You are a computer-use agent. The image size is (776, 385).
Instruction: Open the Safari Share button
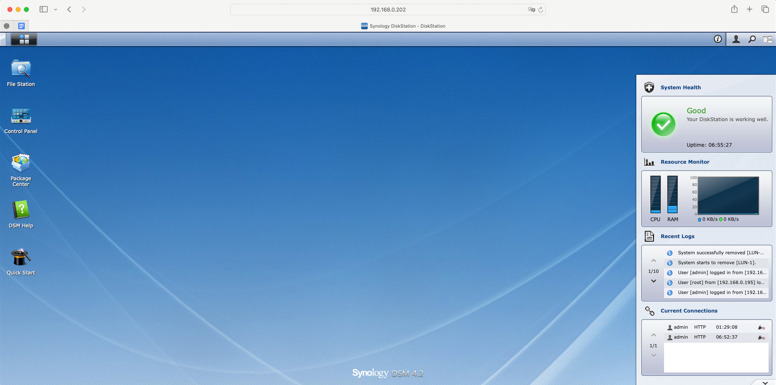[734, 9]
